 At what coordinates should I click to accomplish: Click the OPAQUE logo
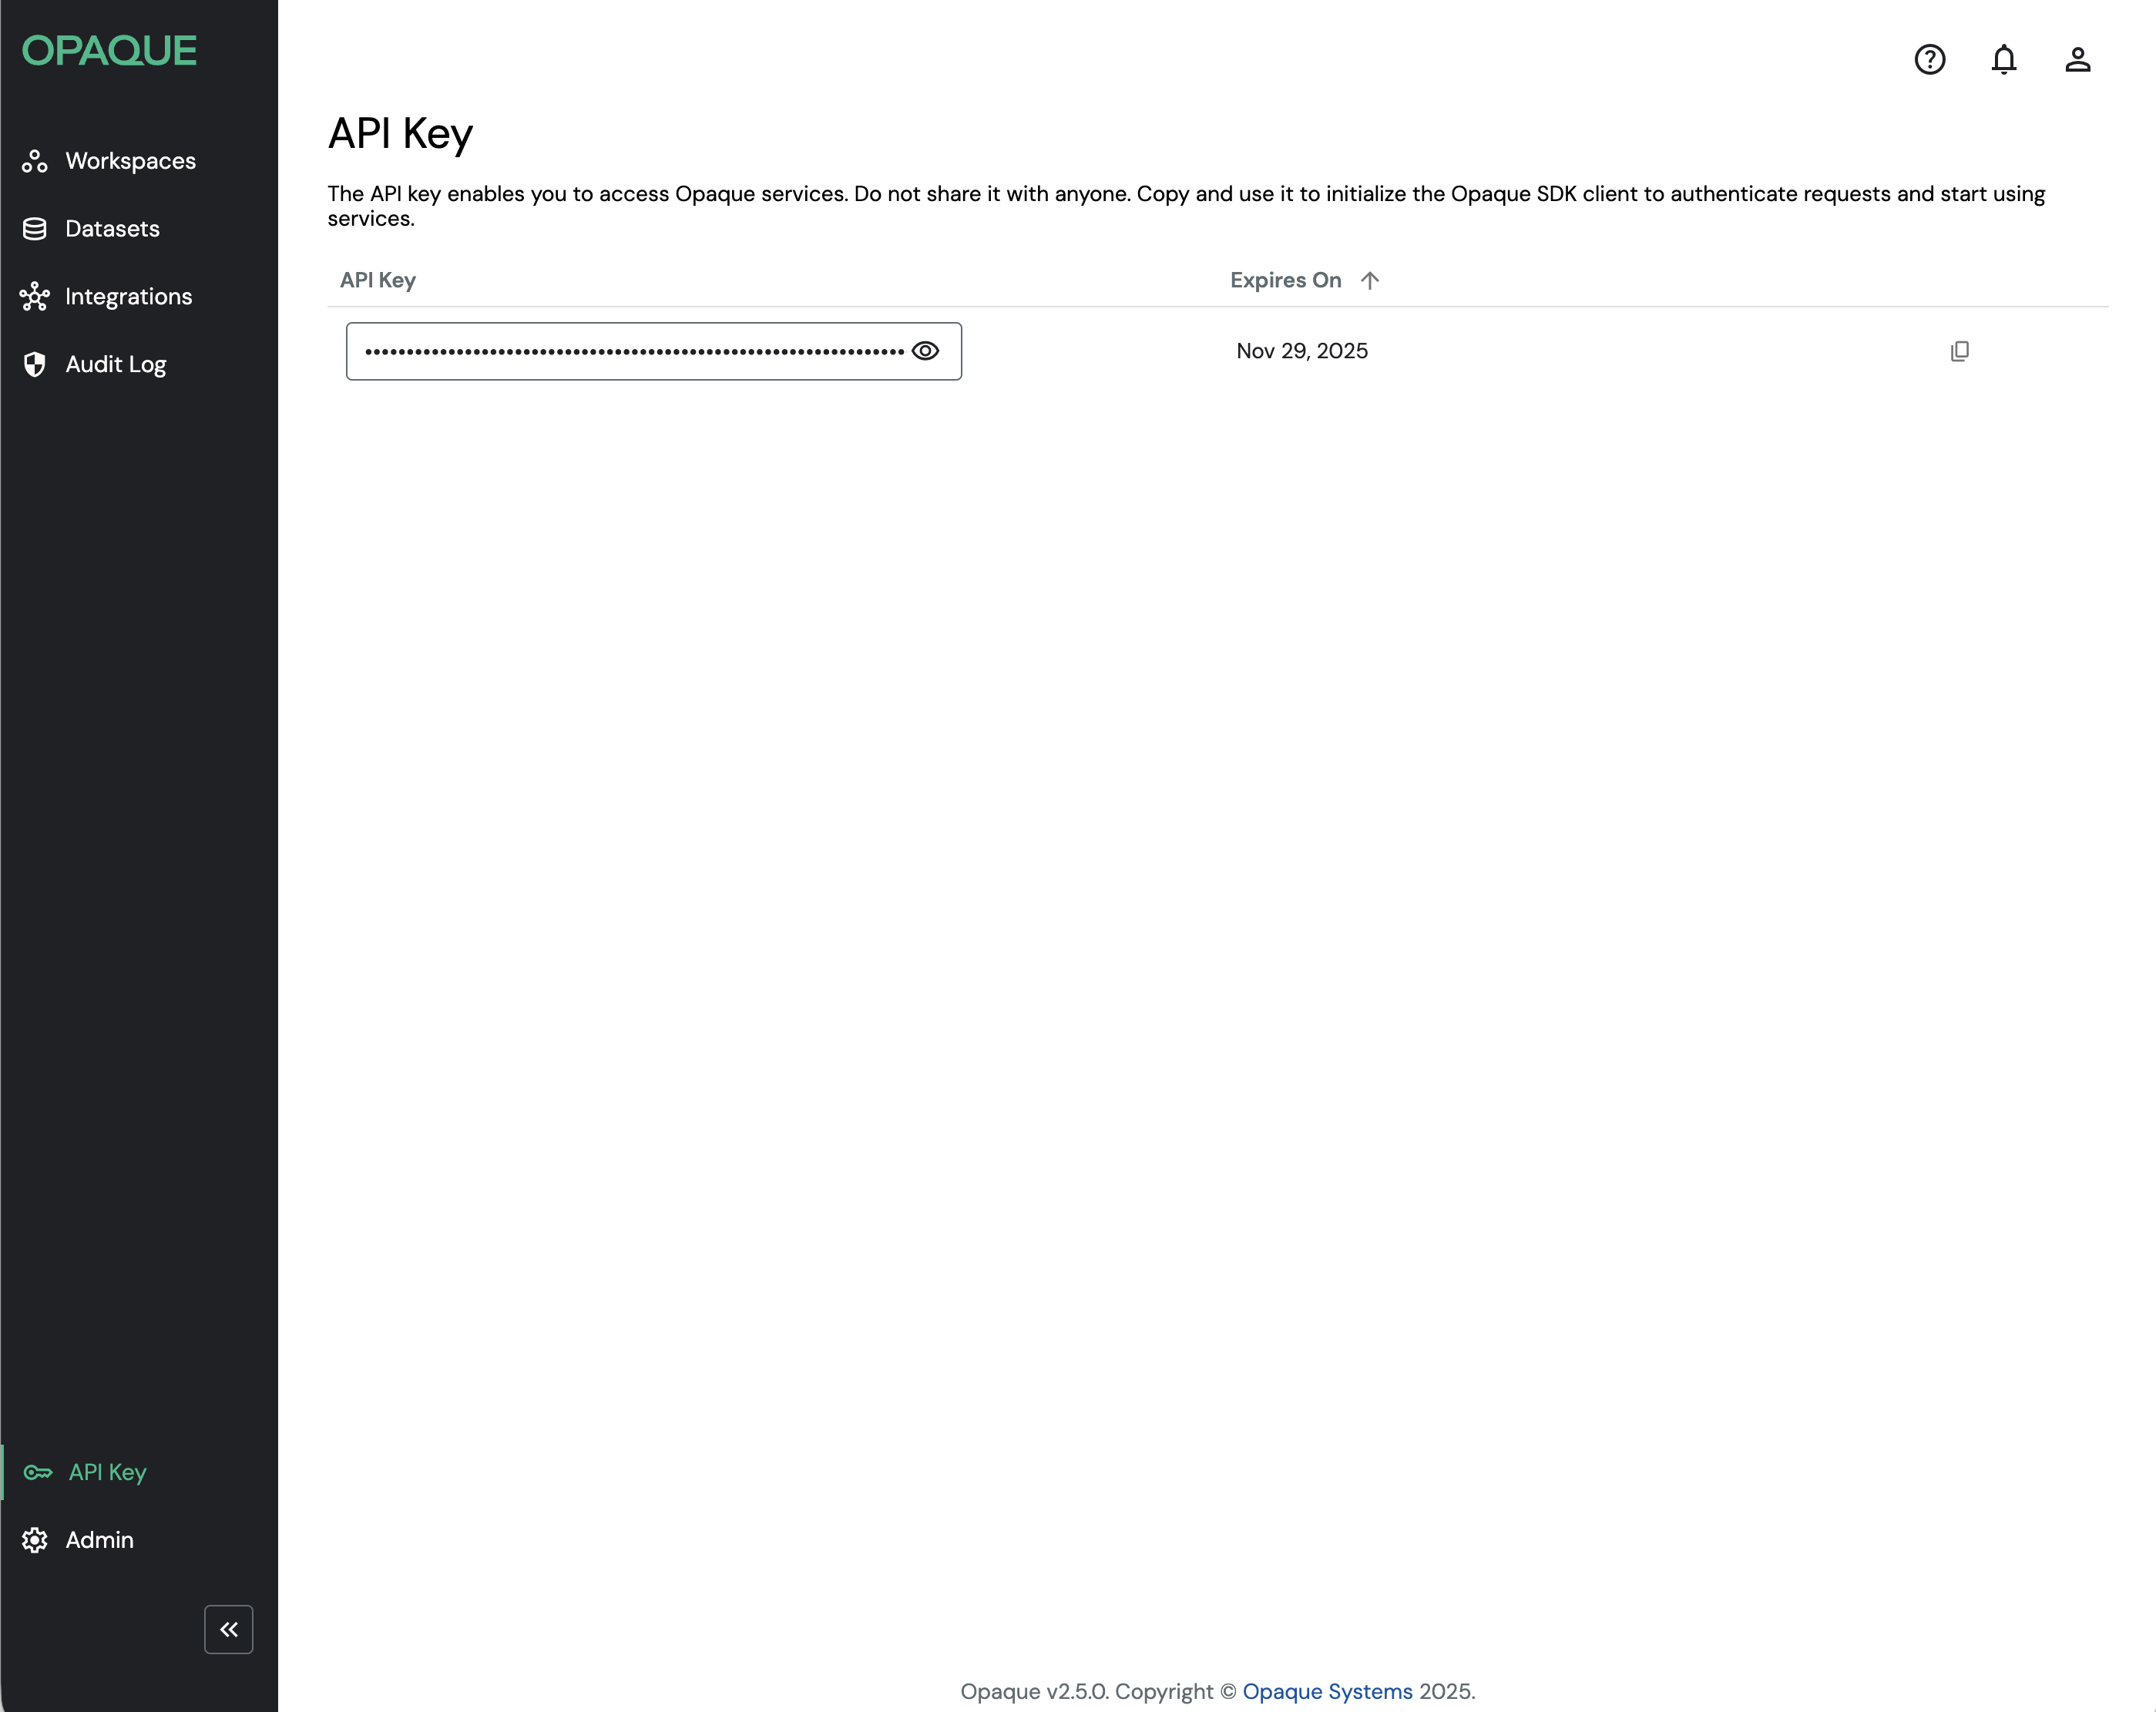(x=110, y=51)
